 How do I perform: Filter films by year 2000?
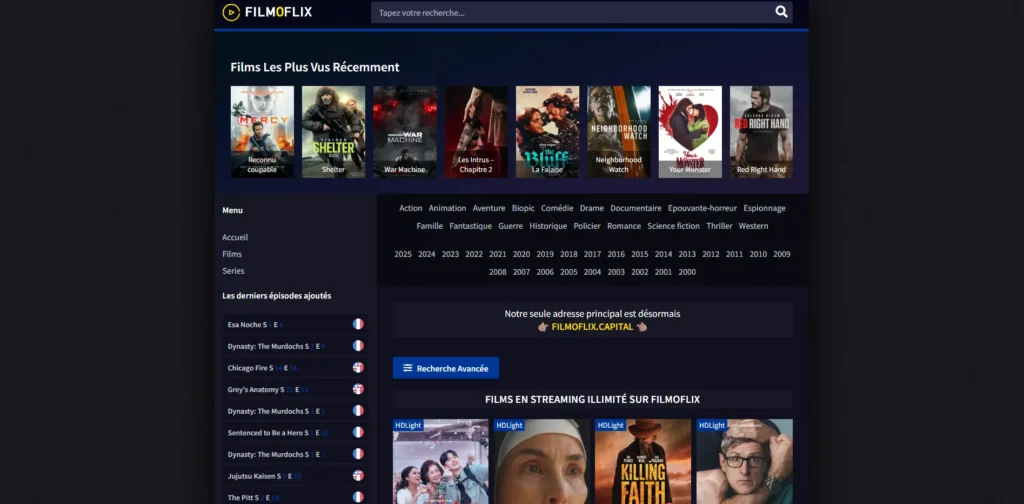click(687, 272)
